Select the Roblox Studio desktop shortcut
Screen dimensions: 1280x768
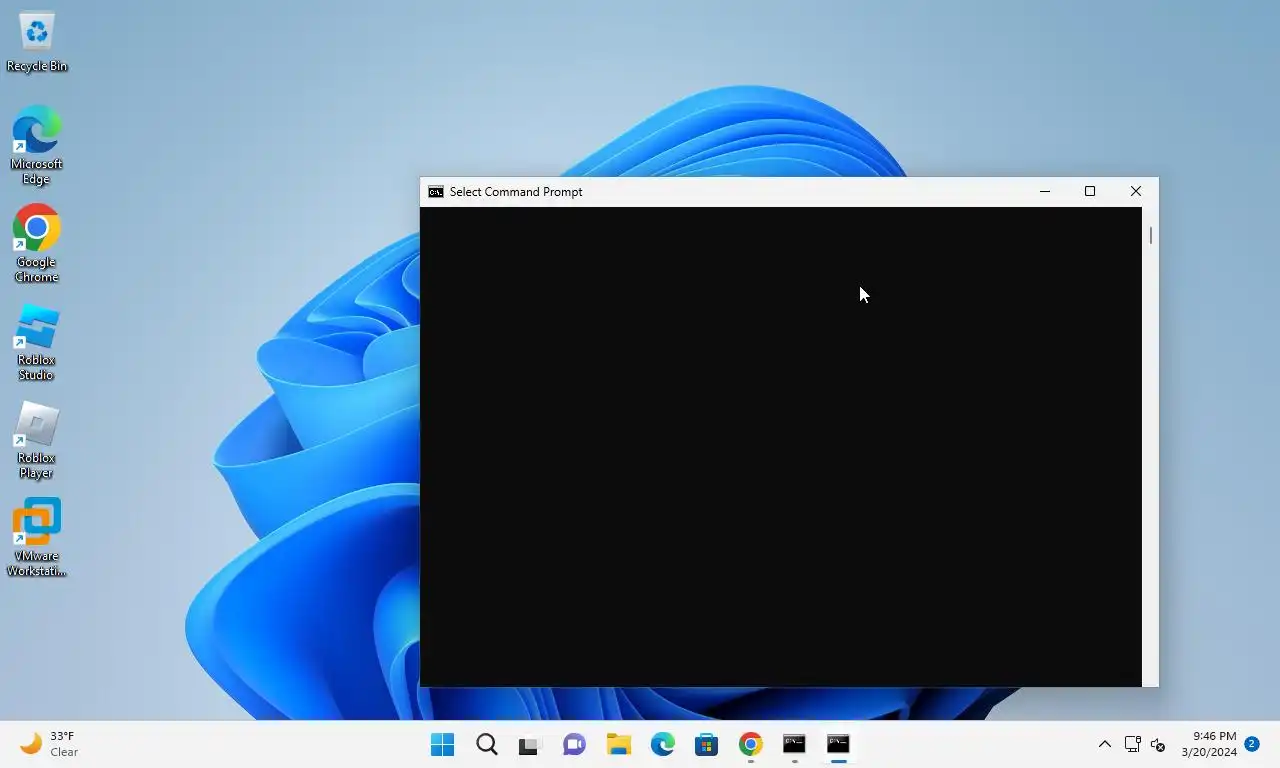tap(37, 342)
